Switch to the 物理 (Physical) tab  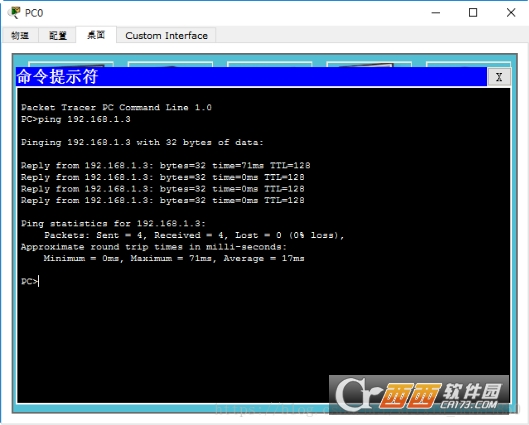20,35
